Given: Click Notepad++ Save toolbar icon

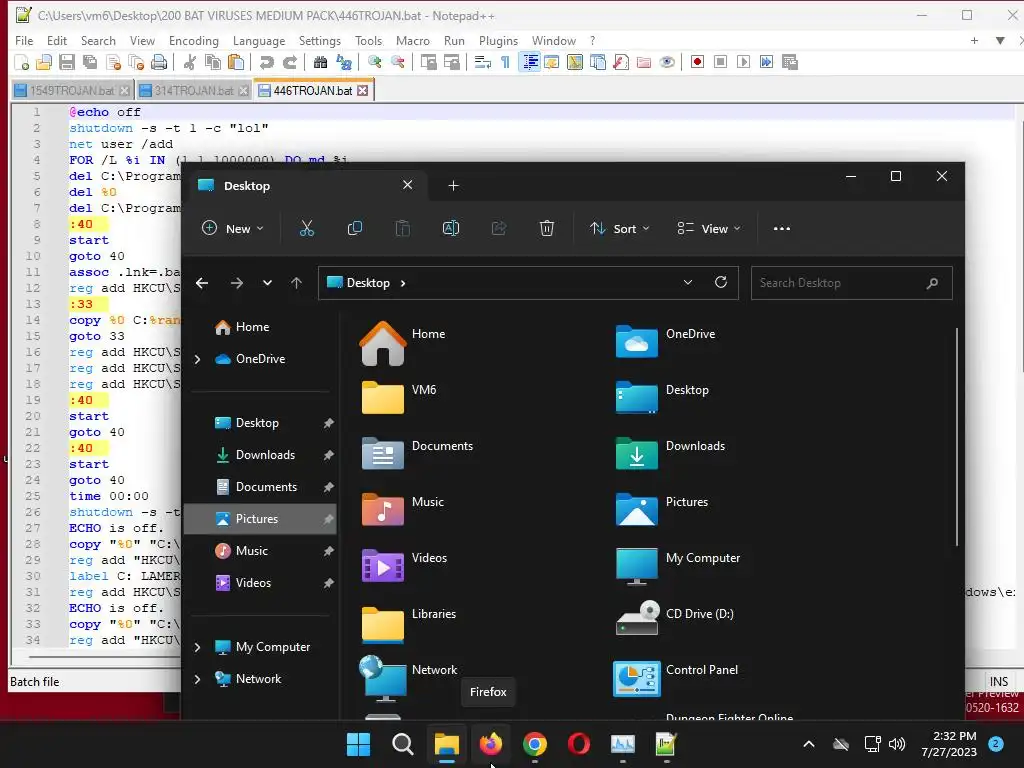Looking at the screenshot, I should coord(67,62).
